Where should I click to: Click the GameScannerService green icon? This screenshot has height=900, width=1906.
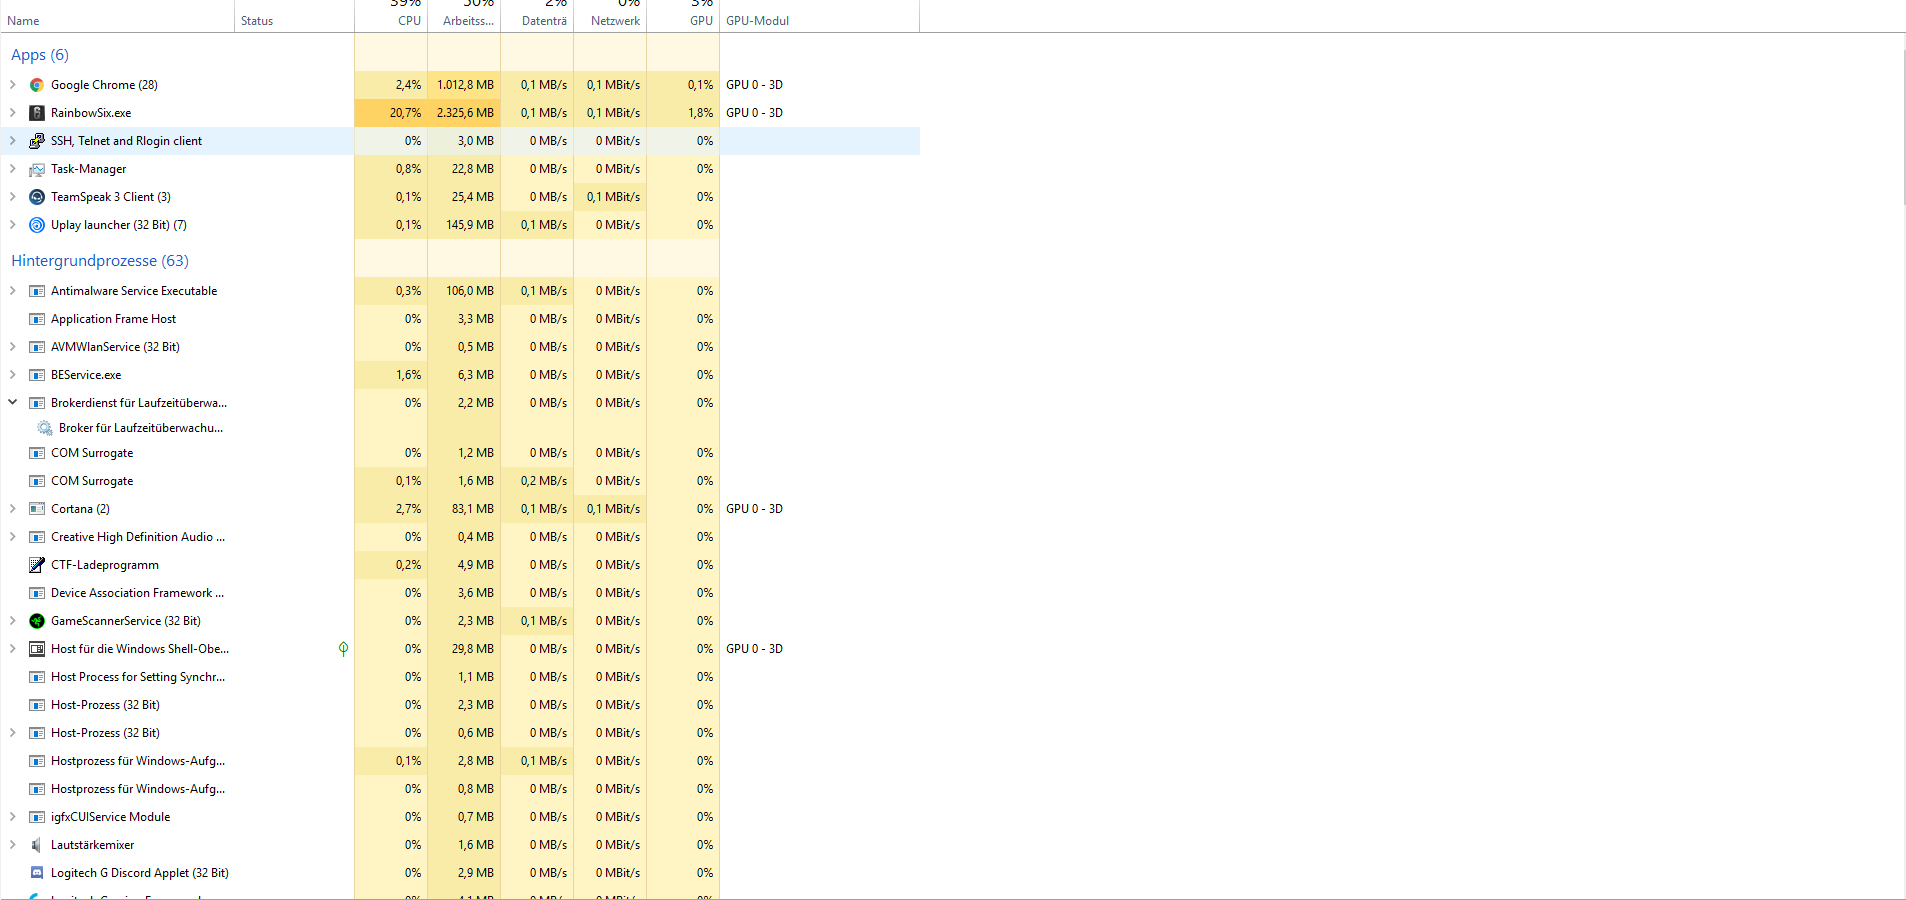tap(37, 621)
